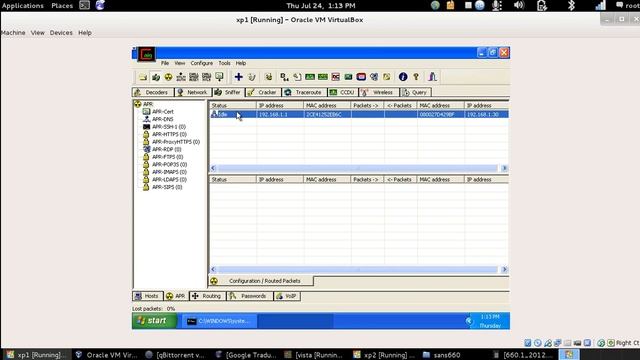Image resolution: width=640 pixels, height=360 pixels.
Task: Click the Idle status cell in top table
Action: click(233, 114)
